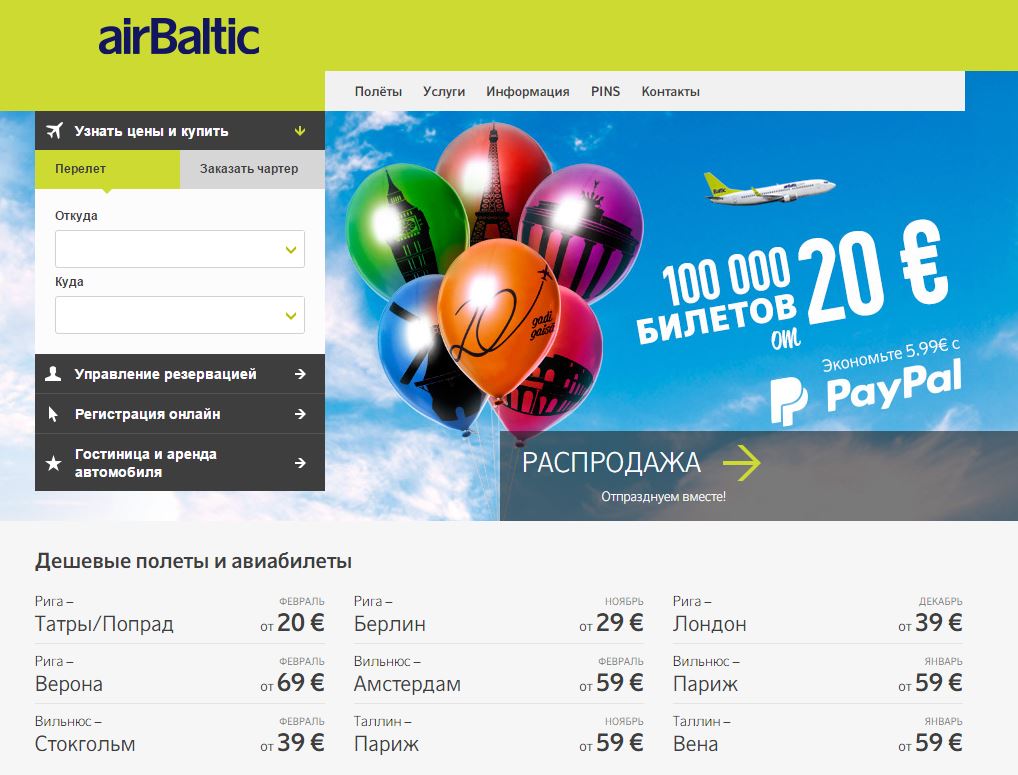1018x775 pixels.
Task: Click the PayPal logo on banner
Action: (x=865, y=391)
